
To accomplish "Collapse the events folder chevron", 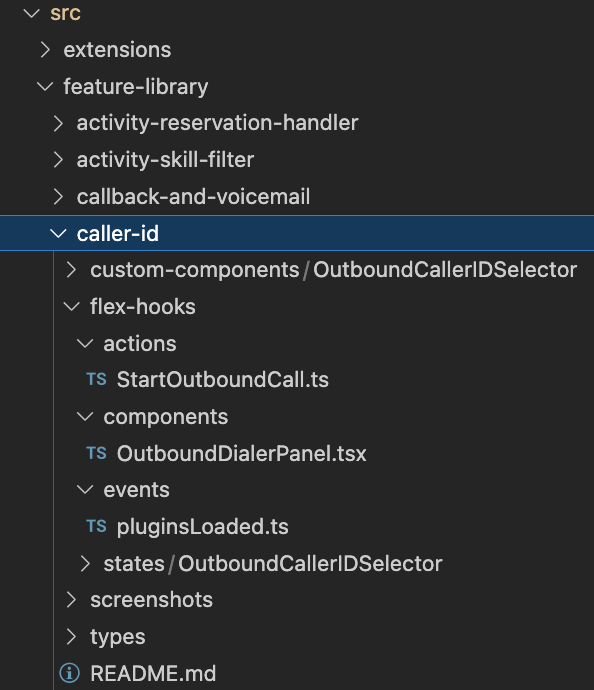I will [84, 490].
